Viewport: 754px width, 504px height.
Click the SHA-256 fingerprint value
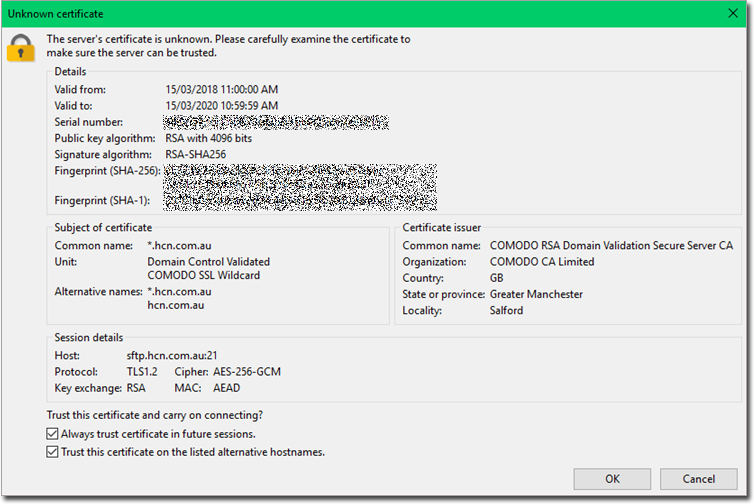(300, 176)
